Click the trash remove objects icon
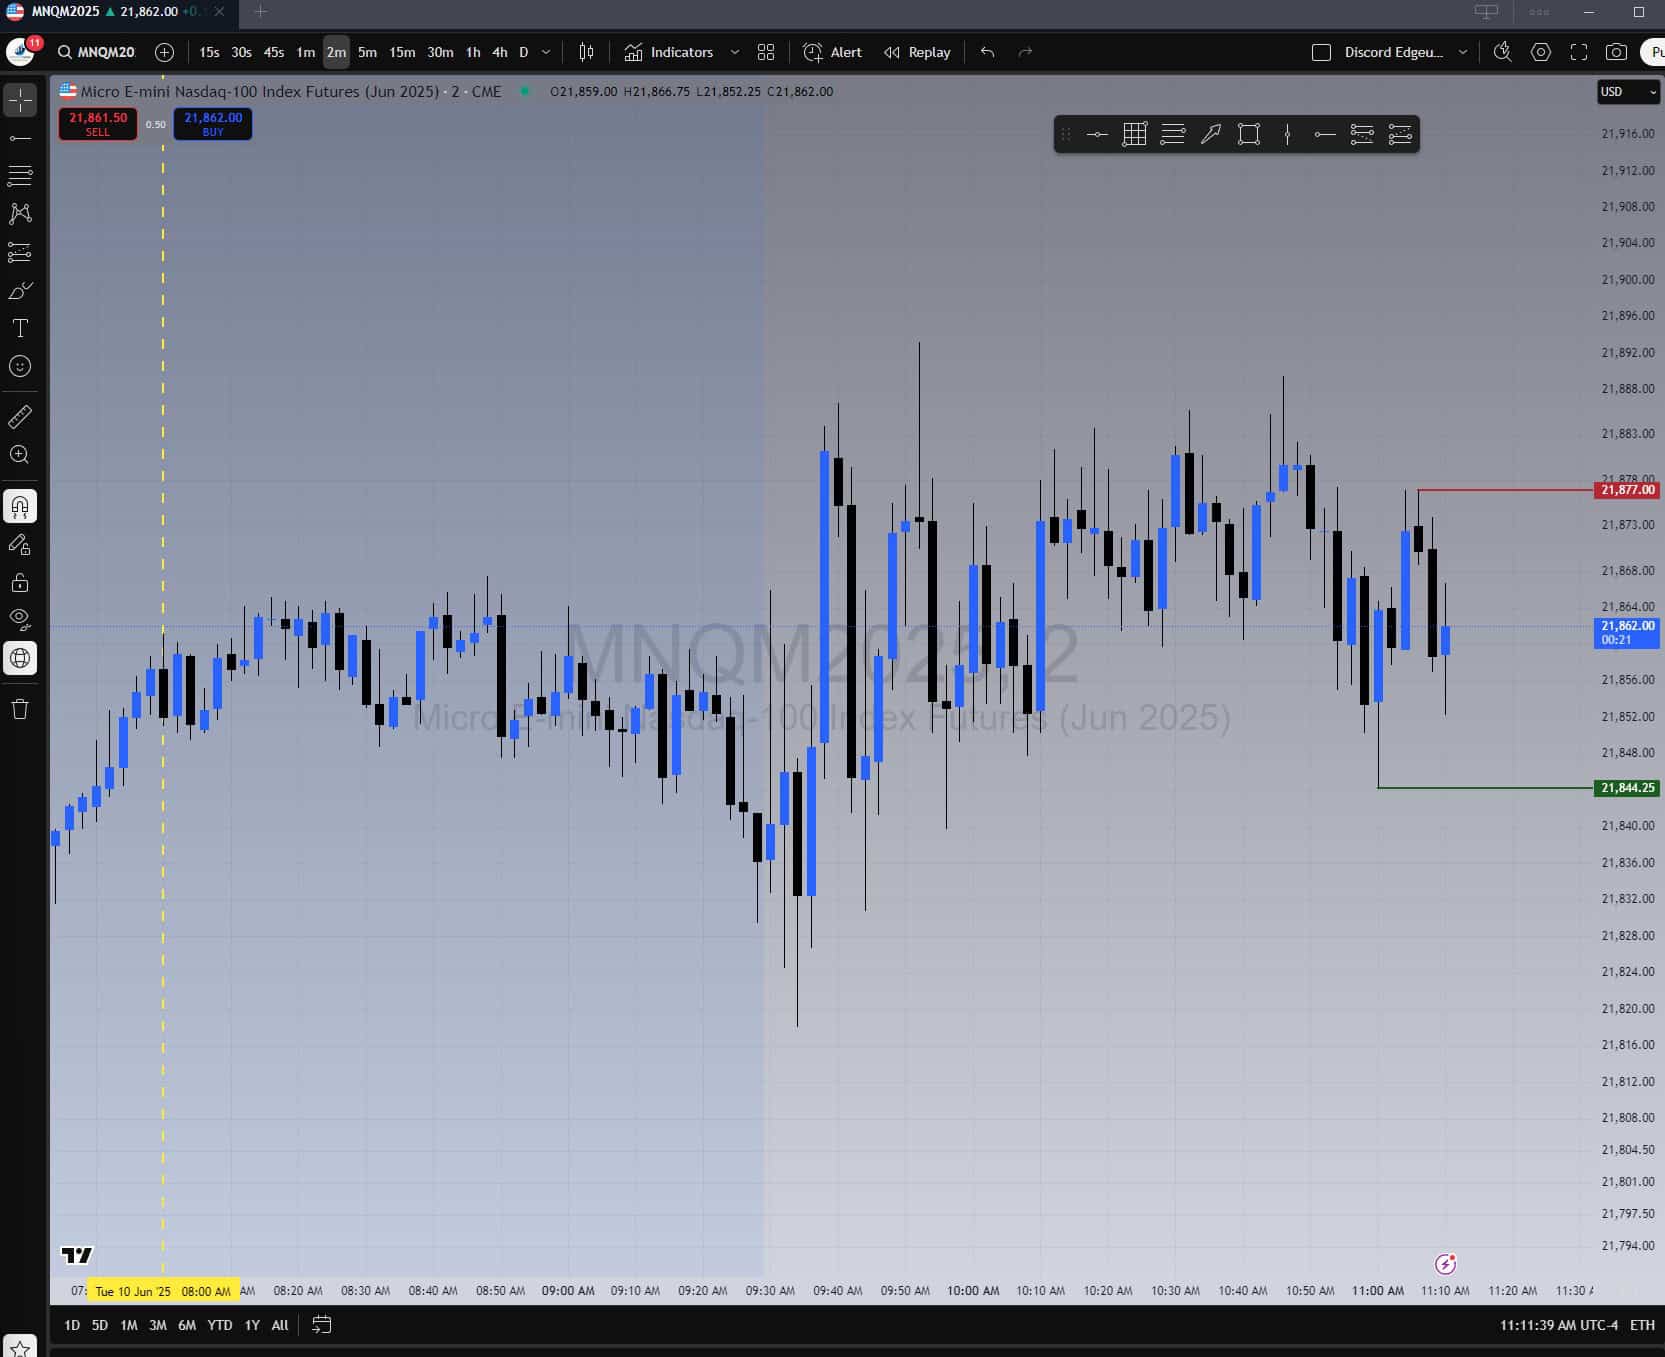1665x1357 pixels. click(x=20, y=709)
